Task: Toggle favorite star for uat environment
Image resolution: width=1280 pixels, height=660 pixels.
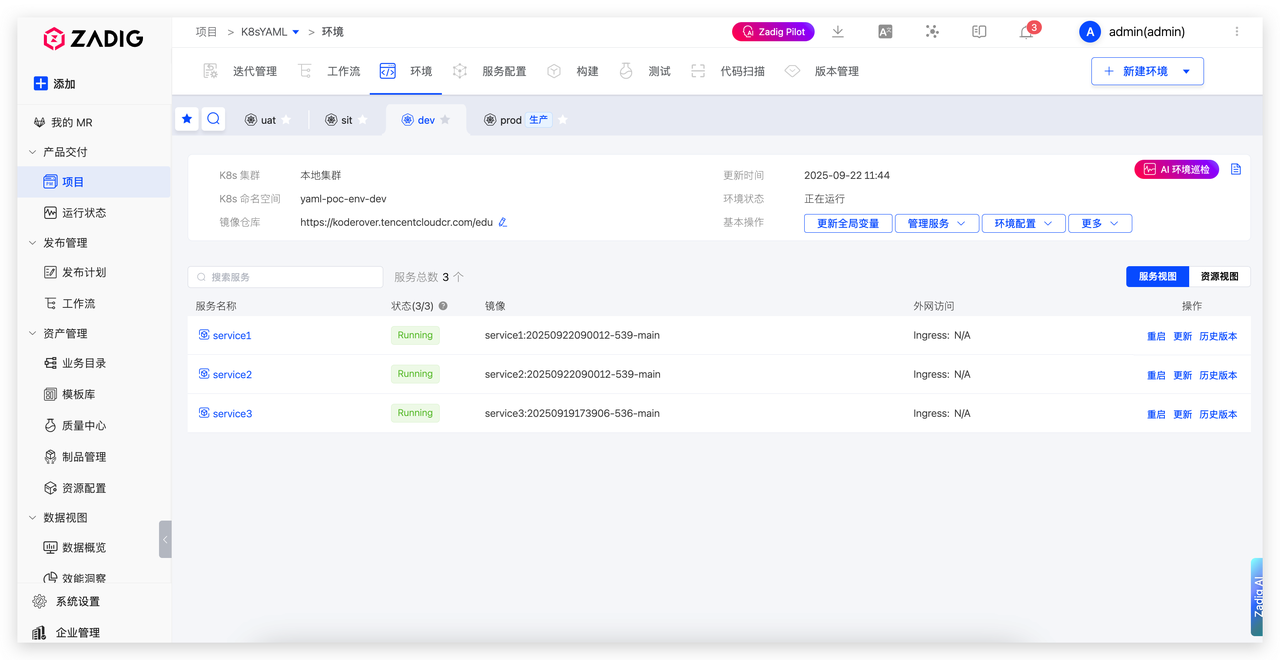Action: (286, 120)
